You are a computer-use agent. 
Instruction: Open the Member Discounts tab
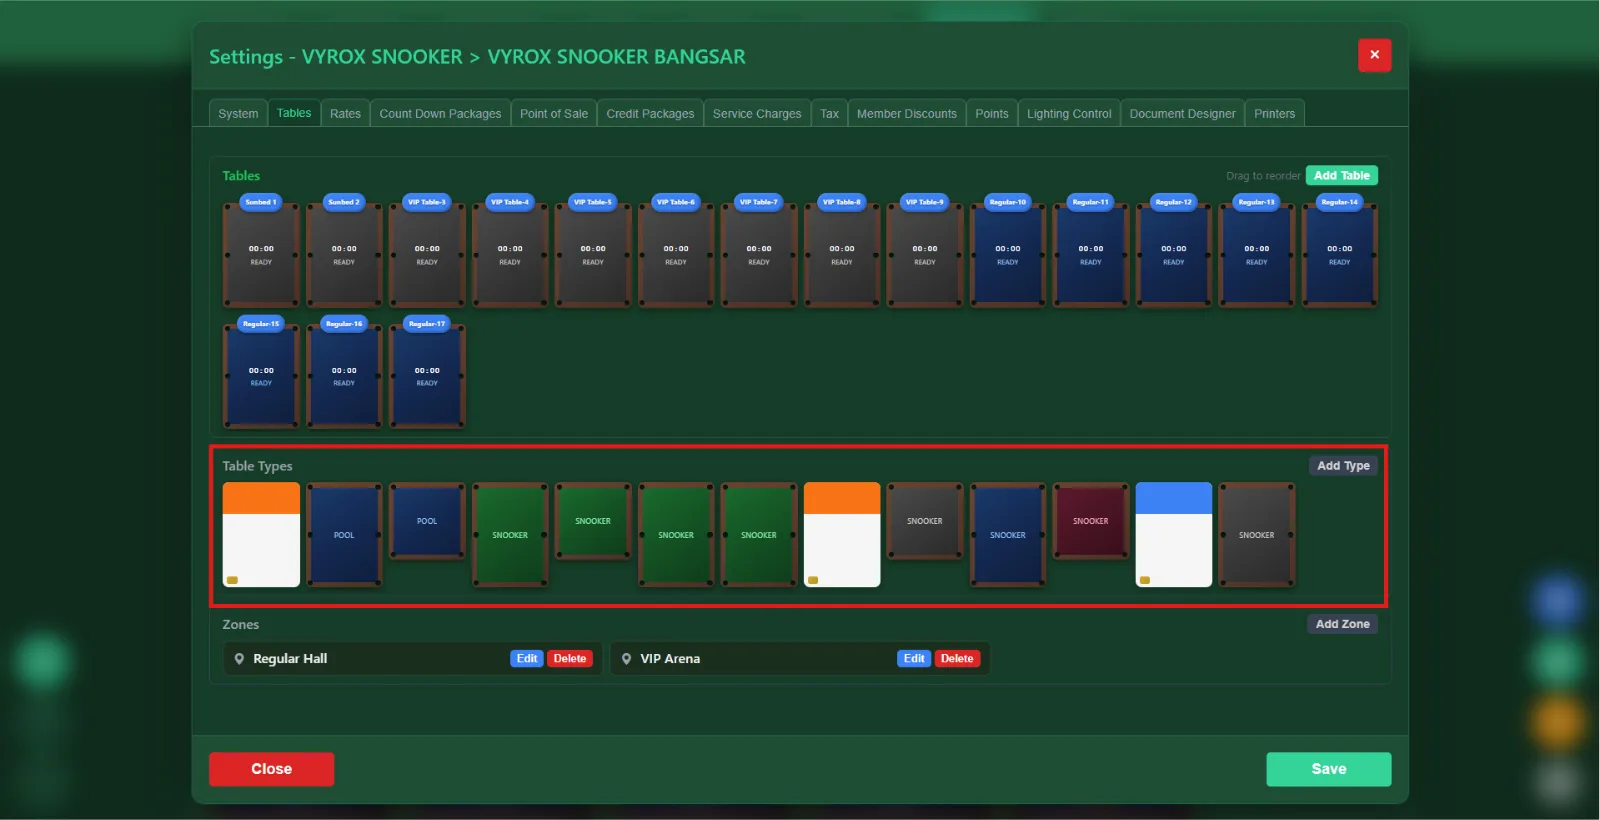[907, 113]
